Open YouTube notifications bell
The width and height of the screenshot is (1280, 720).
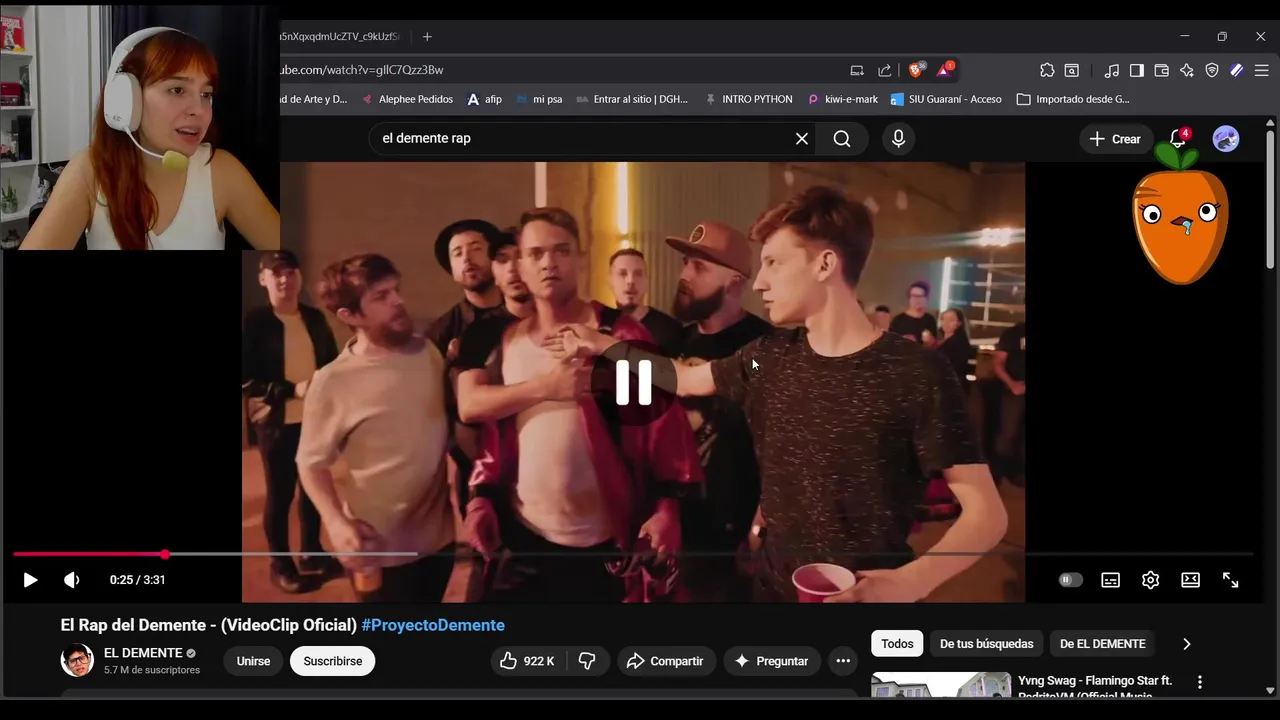point(1178,139)
